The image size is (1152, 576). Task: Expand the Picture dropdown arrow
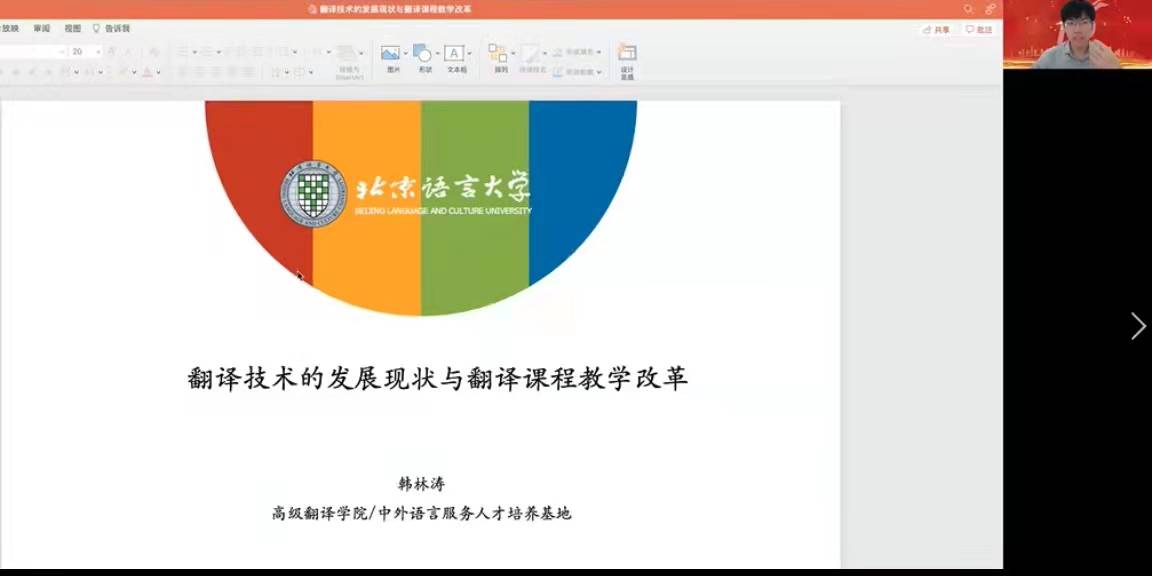(x=406, y=54)
